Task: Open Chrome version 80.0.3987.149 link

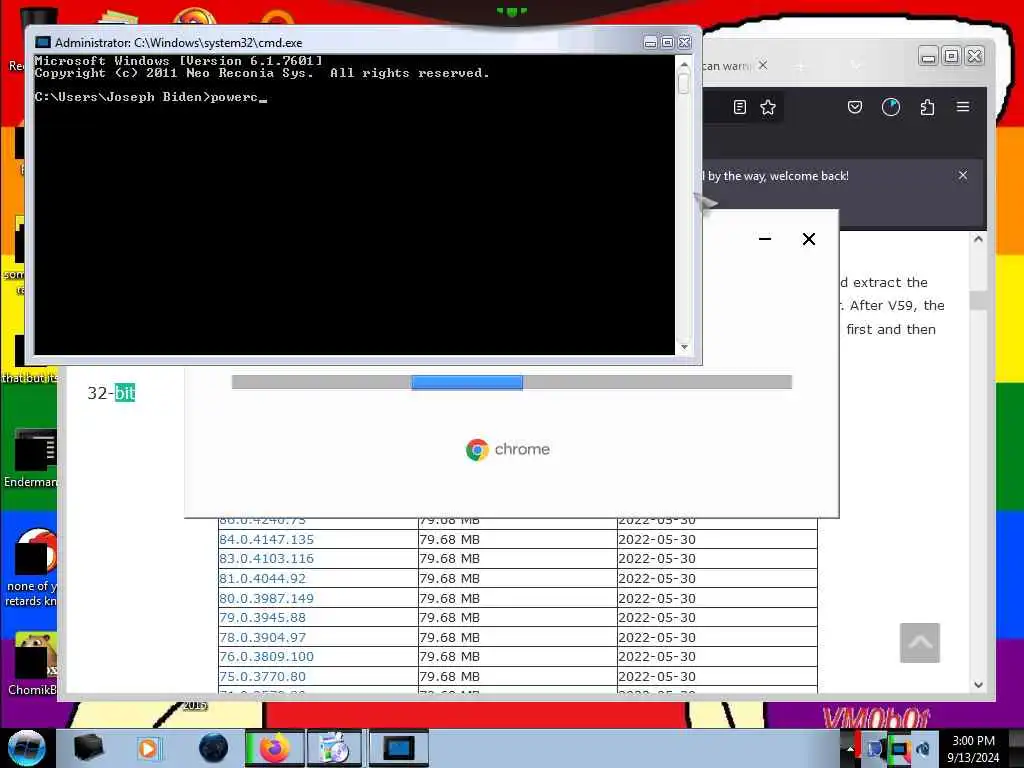Action: [266, 598]
